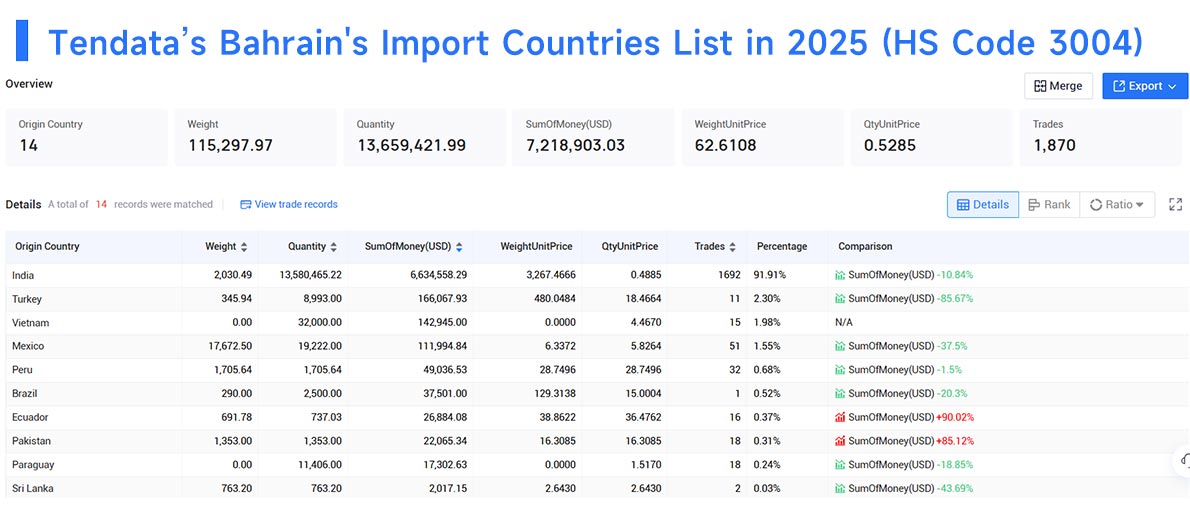Click the Sri Lanka comparison chart icon
The image size is (1190, 512).
coord(840,488)
